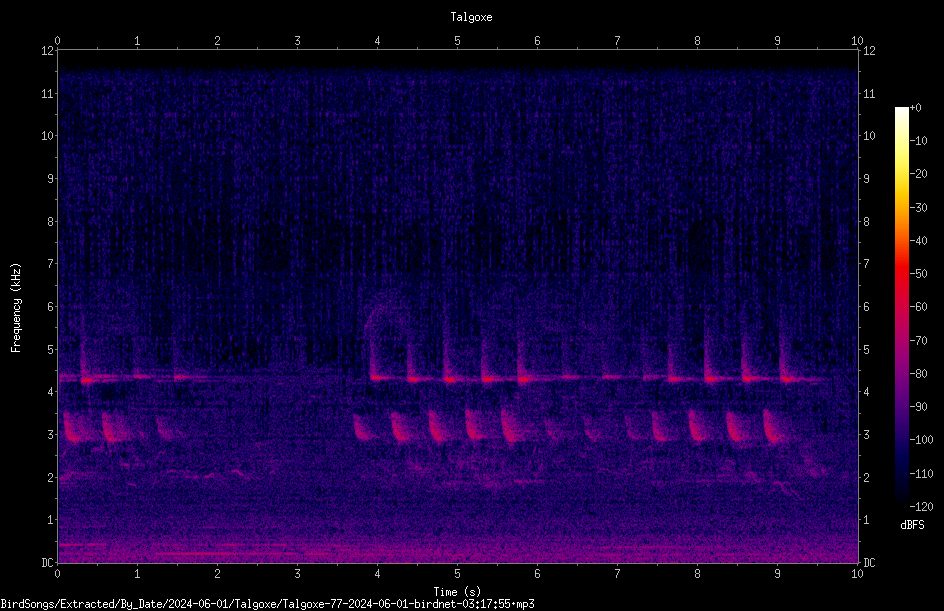This screenshot has height=611, width=944.
Task: Click the 1 kHz label on right axis
Action: coord(866,520)
